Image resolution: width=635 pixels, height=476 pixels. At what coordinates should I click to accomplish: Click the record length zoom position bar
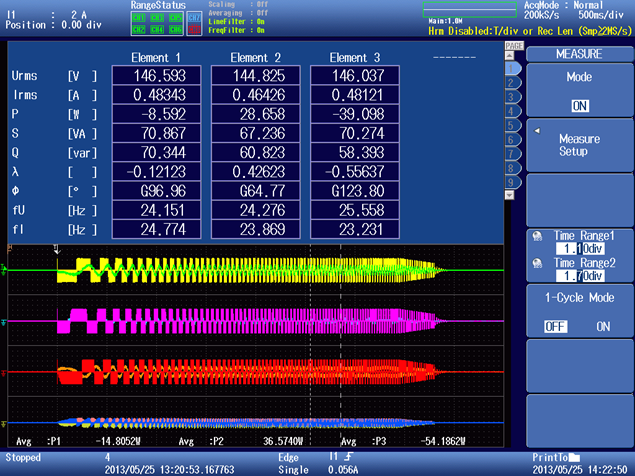(470, 9)
